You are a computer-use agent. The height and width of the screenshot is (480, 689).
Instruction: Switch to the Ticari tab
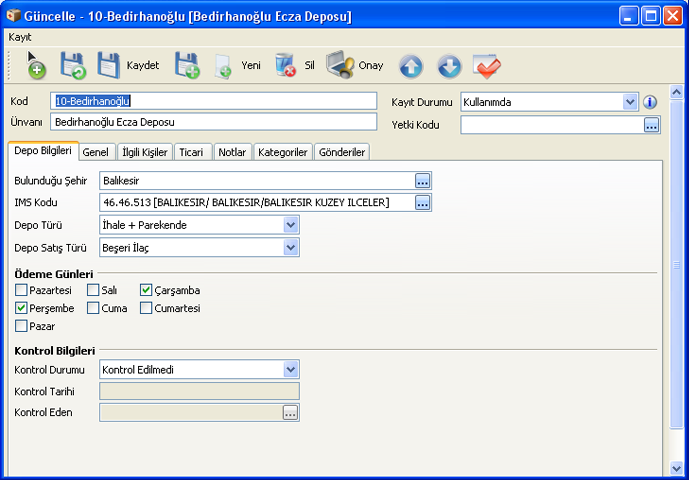click(x=192, y=152)
